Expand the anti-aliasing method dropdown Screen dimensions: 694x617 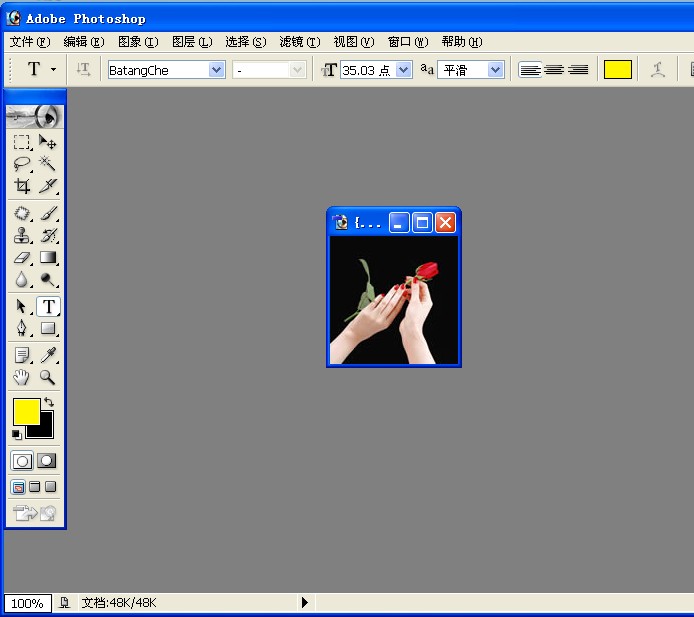495,70
